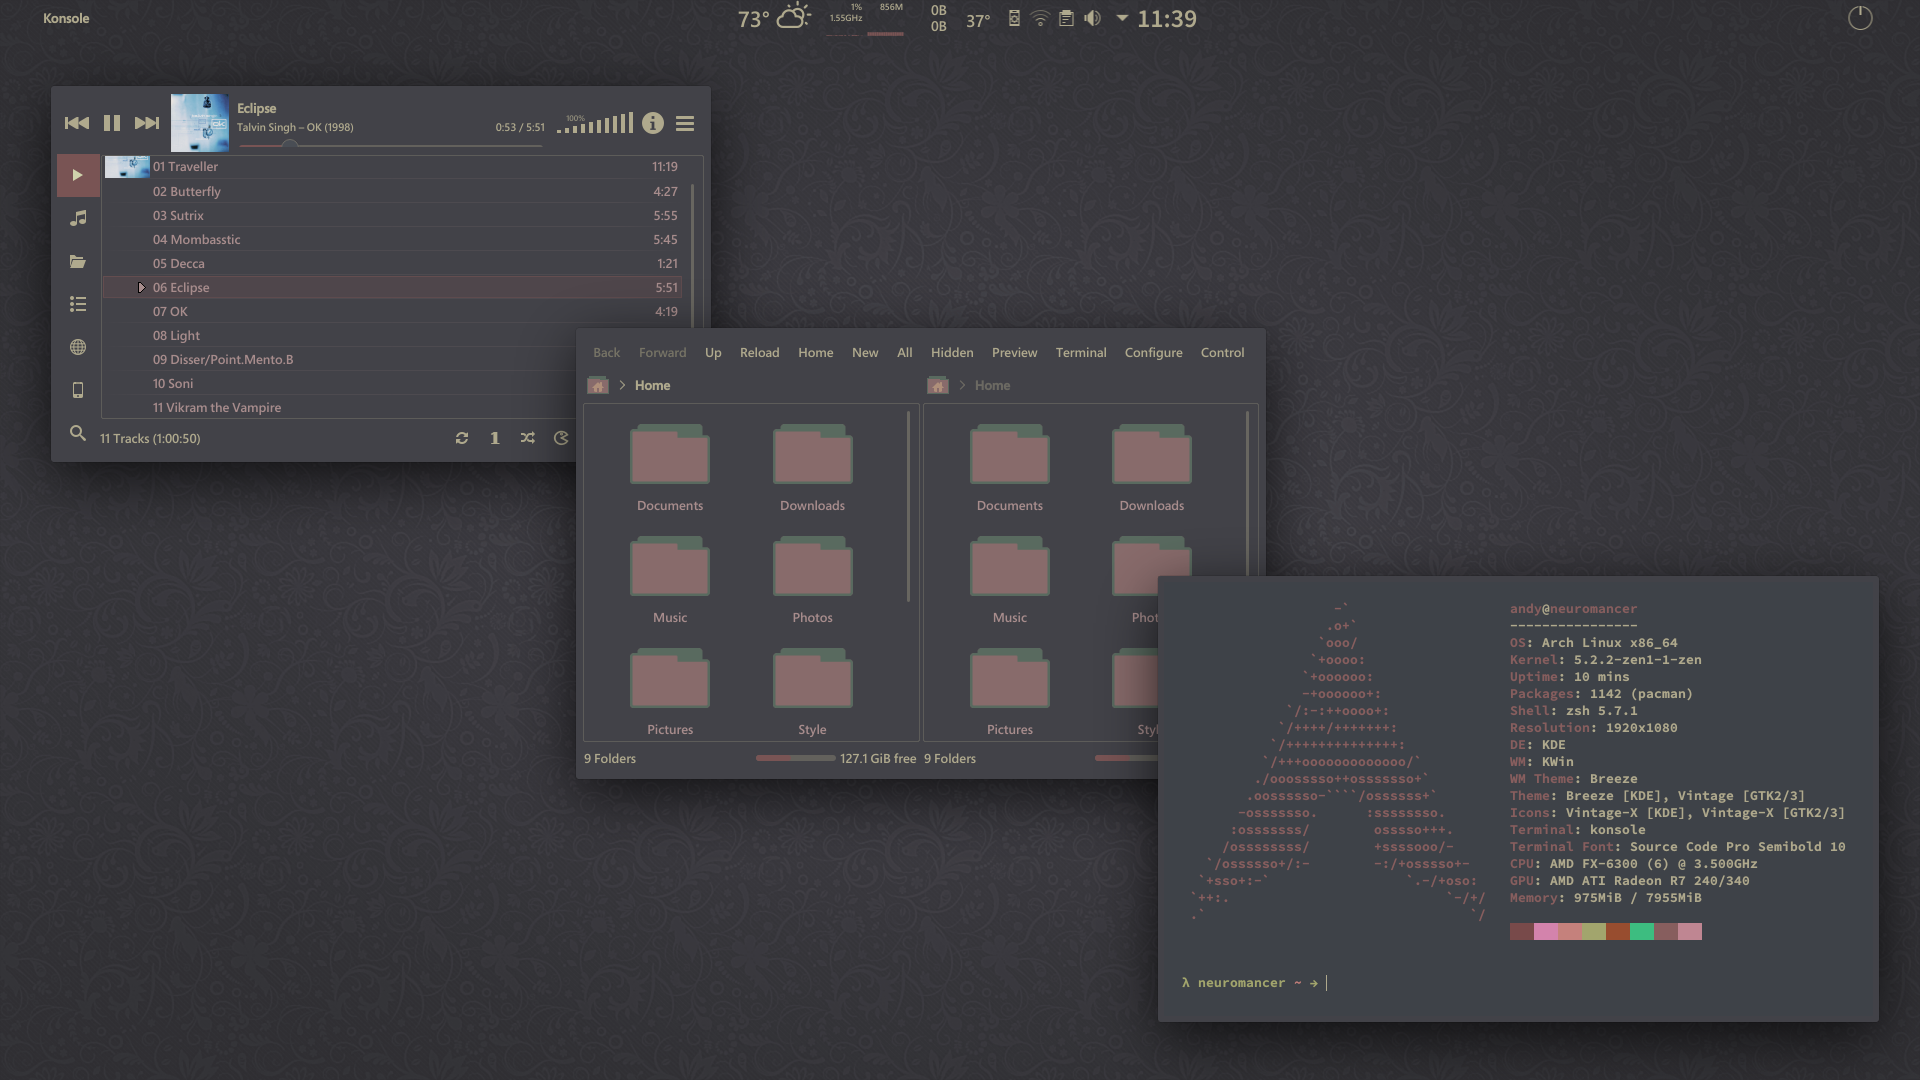Open the player's hamburger menu

[685, 124]
